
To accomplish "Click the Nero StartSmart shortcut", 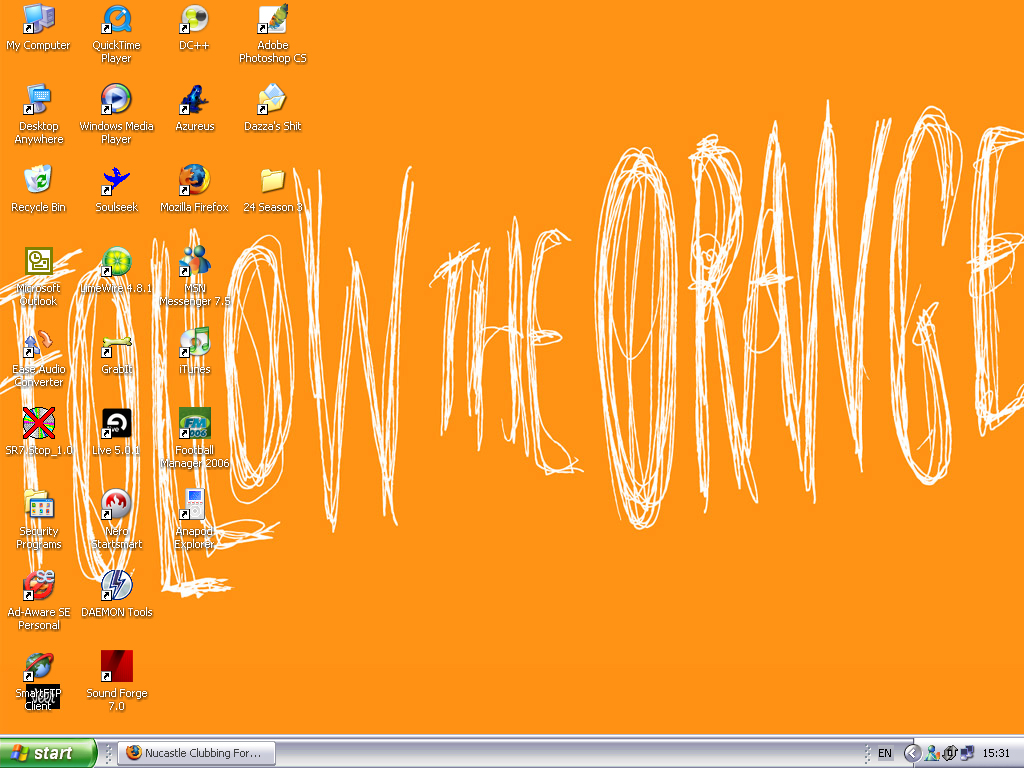I will [x=116, y=505].
